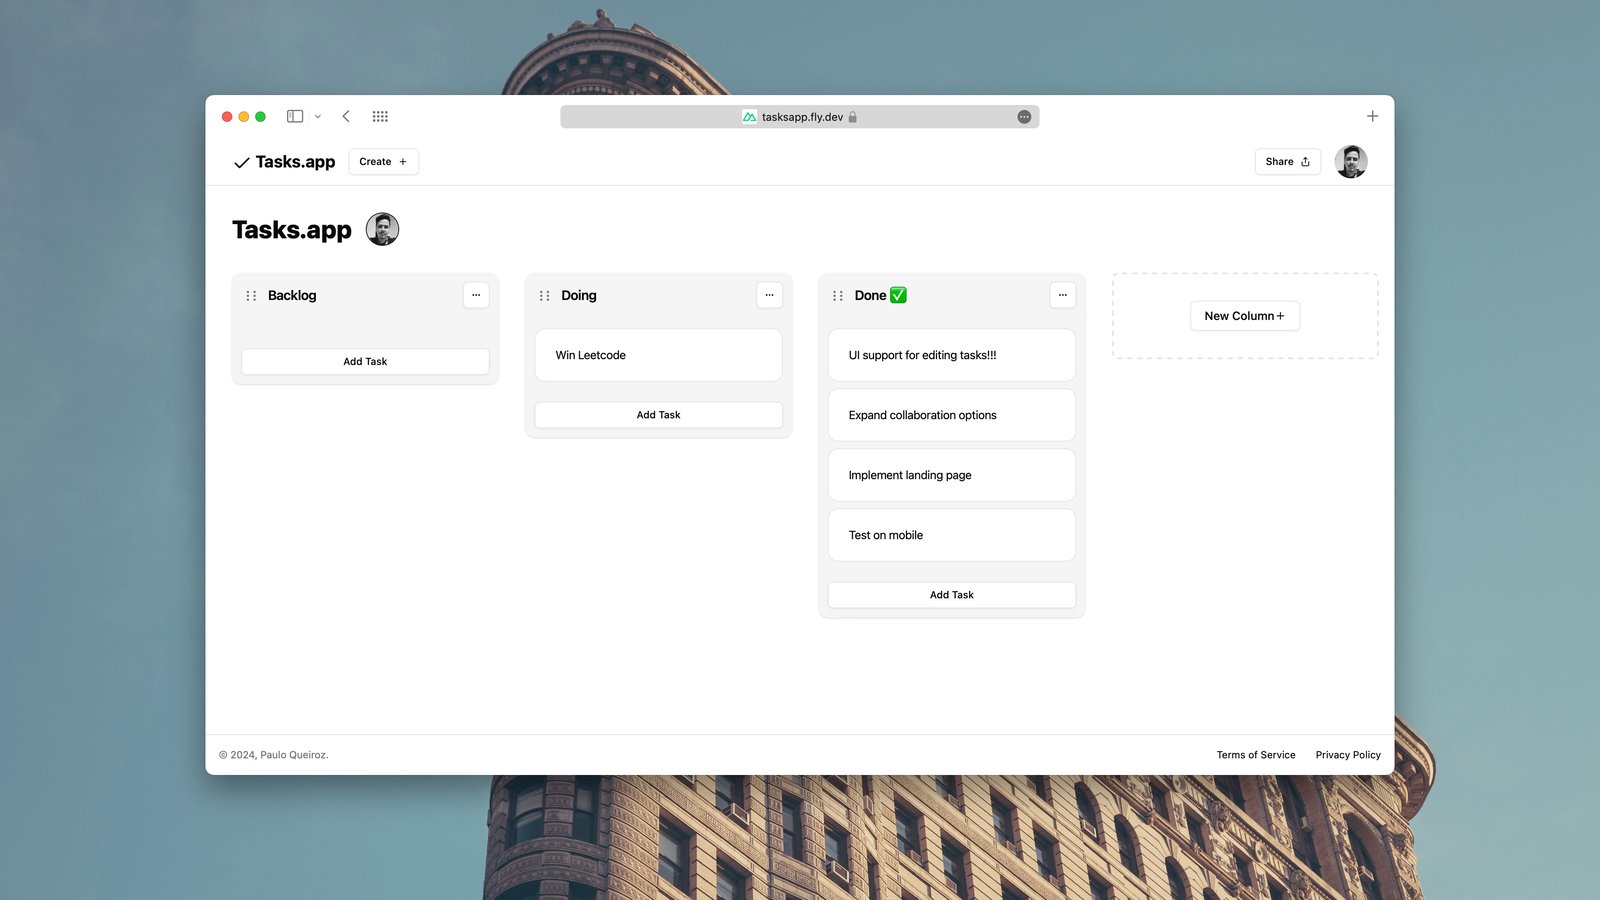Click the Share button

coord(1287,162)
